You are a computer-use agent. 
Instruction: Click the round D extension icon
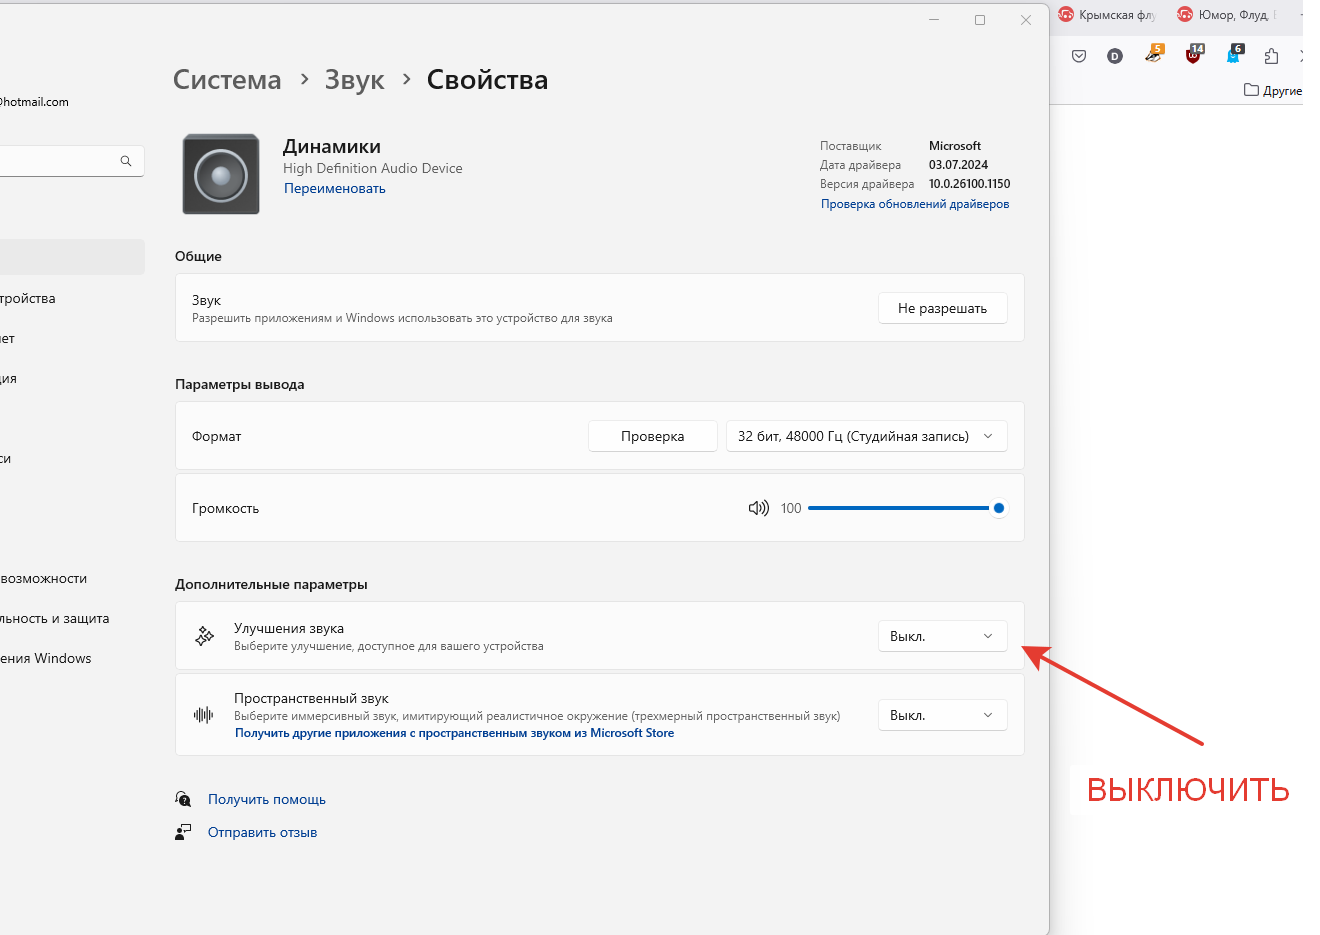pos(1115,56)
